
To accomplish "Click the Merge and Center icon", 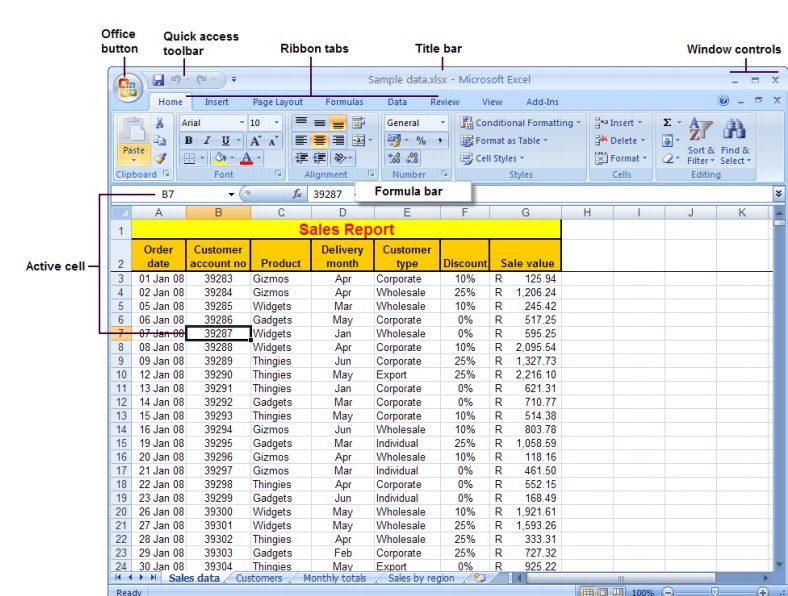I will click(x=358, y=141).
